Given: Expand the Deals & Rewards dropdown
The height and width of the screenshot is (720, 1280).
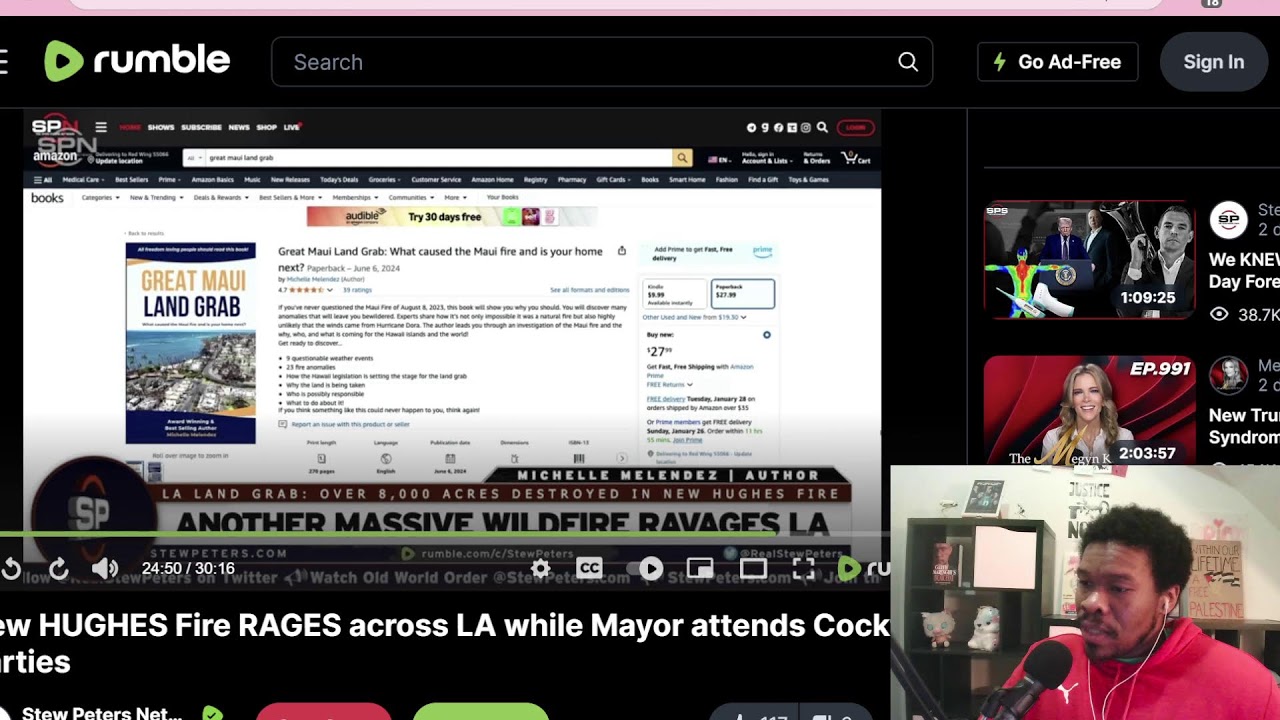Looking at the screenshot, I should (x=222, y=198).
